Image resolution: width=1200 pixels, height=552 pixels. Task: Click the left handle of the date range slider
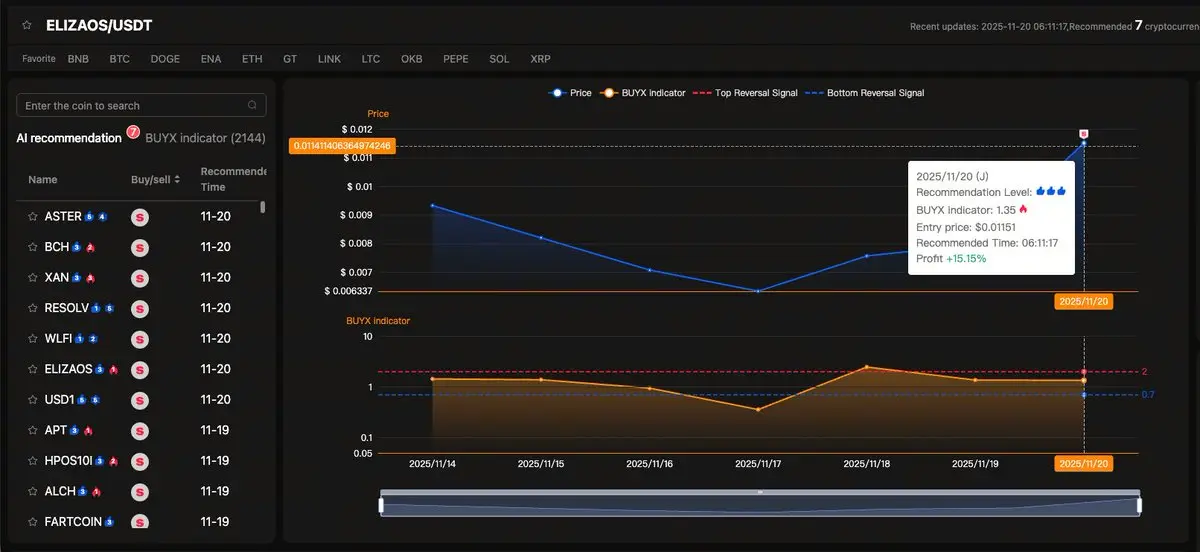pos(381,506)
